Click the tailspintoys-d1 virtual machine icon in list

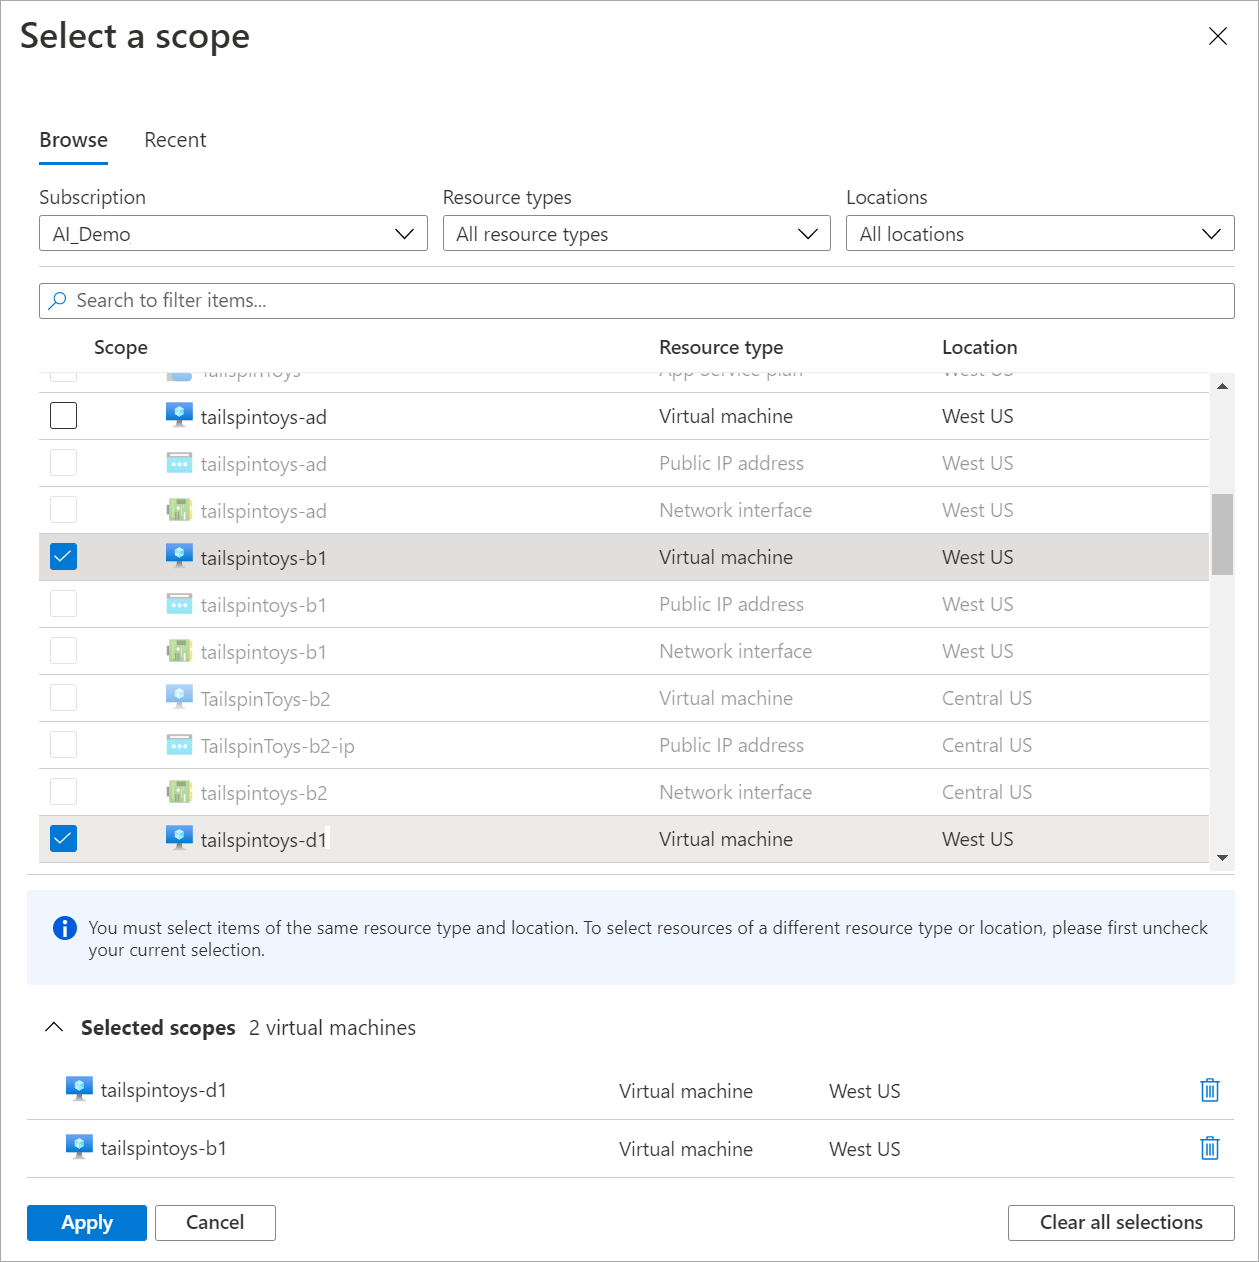coord(179,838)
